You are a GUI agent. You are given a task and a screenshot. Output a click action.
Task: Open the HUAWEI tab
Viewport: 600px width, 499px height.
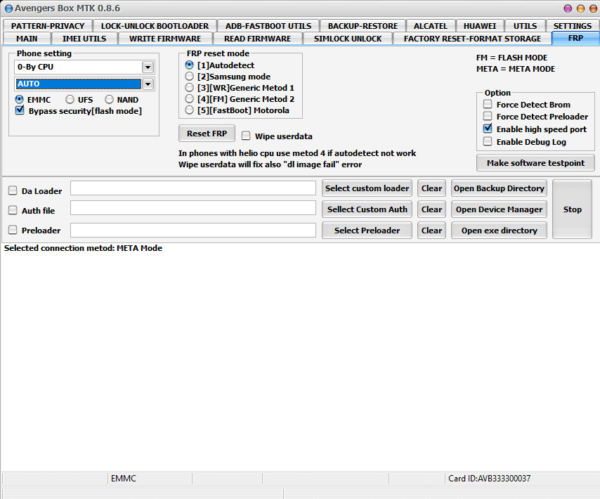(x=480, y=26)
